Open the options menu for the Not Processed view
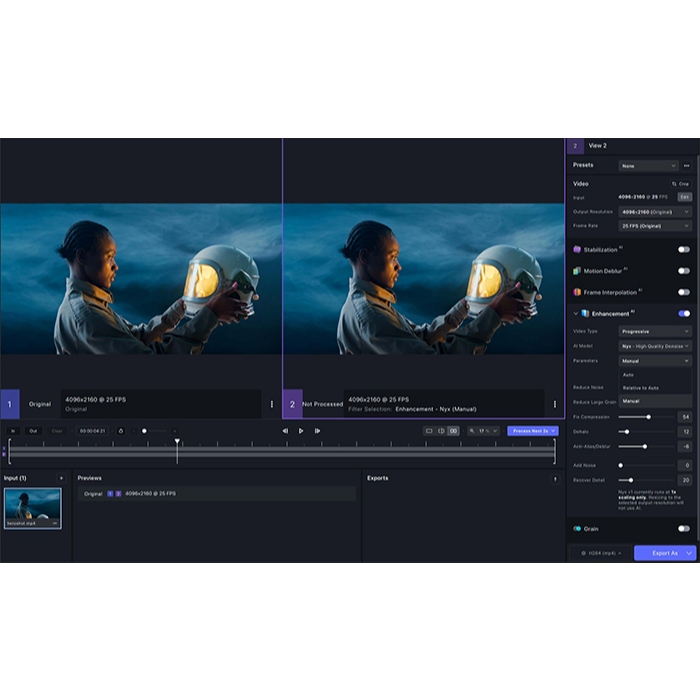This screenshot has height=700, width=700. coord(555,404)
